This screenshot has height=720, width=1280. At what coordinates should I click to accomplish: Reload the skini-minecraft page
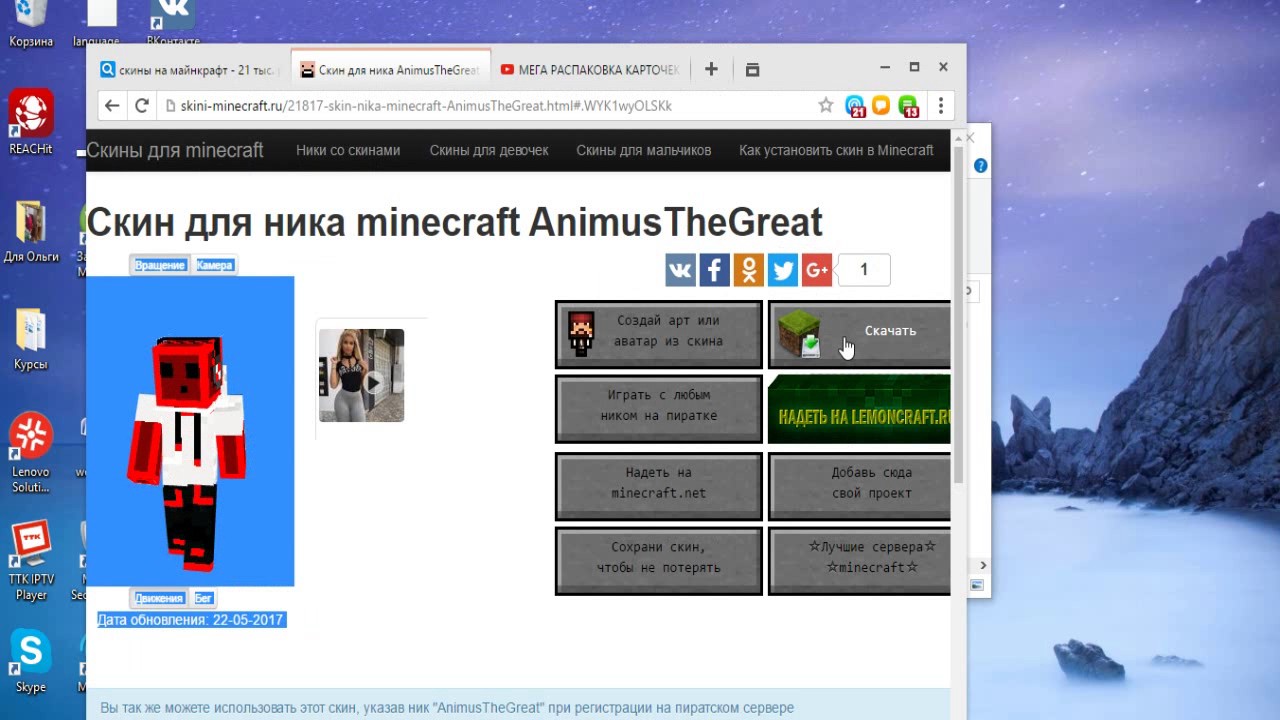point(142,105)
